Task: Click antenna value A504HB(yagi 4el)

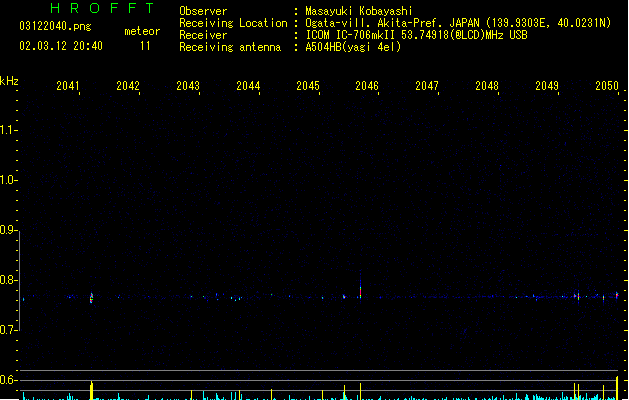Action: 353,47
